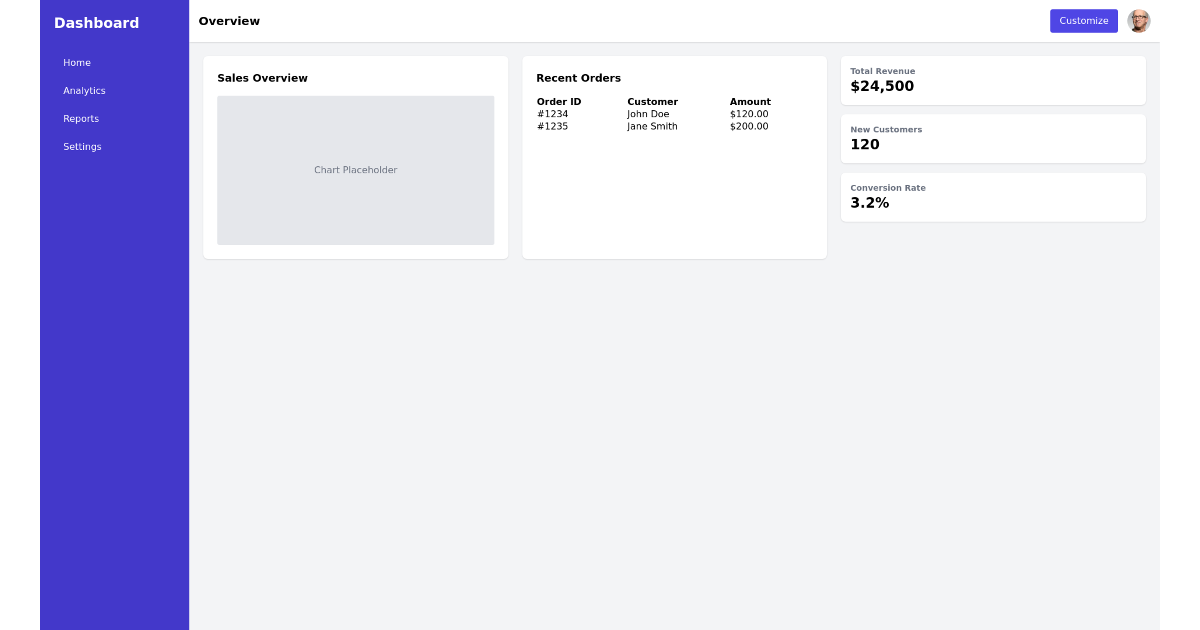Viewport: 1200px width, 630px height.
Task: Click the New Customers metric
Action: [x=993, y=138]
